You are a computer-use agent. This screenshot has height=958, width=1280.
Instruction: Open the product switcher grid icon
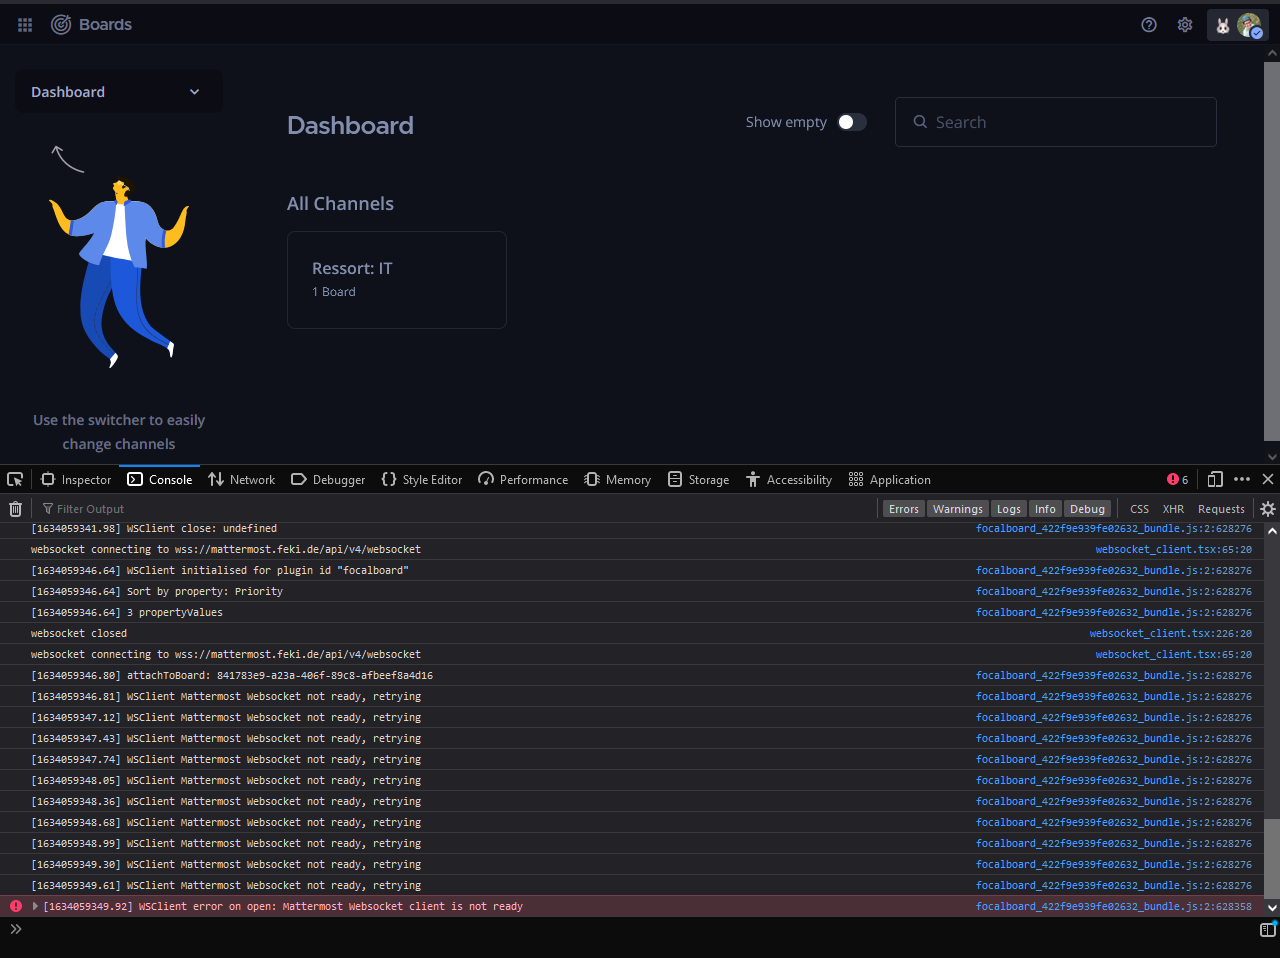25,25
